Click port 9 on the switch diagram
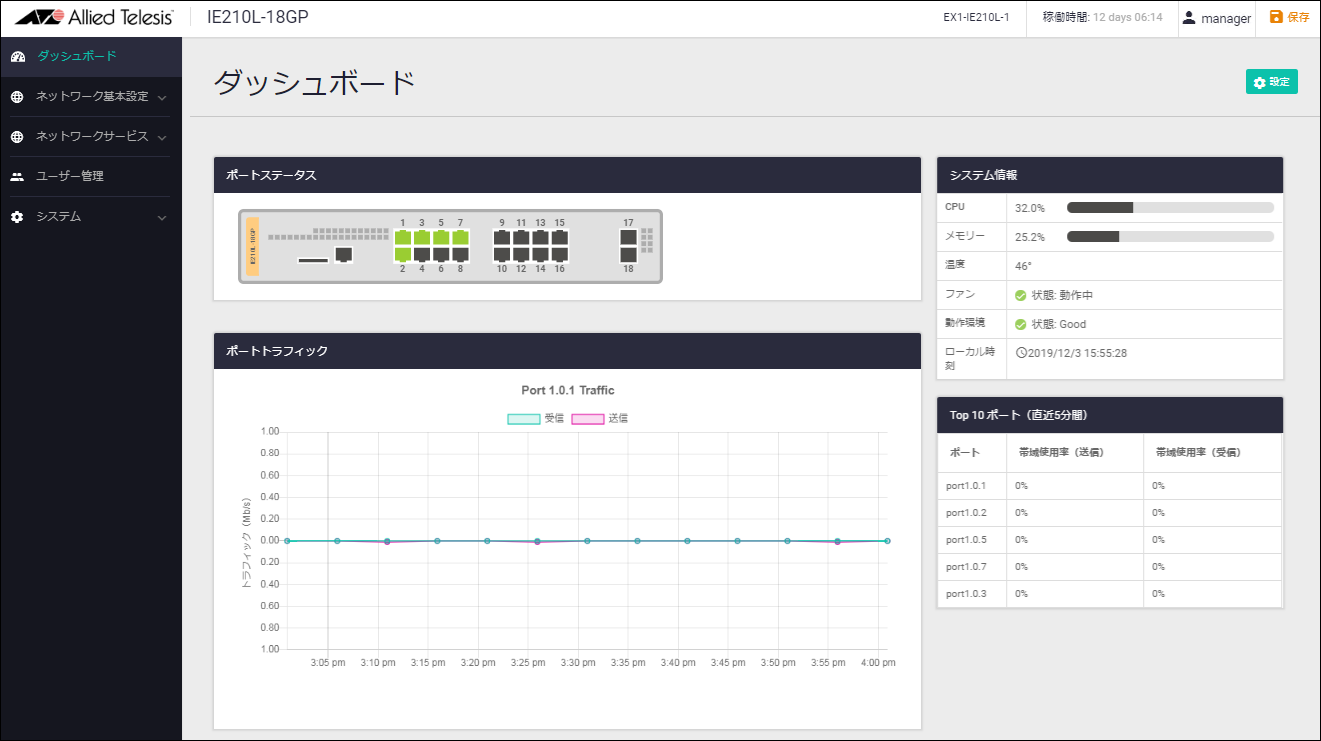 coord(502,238)
